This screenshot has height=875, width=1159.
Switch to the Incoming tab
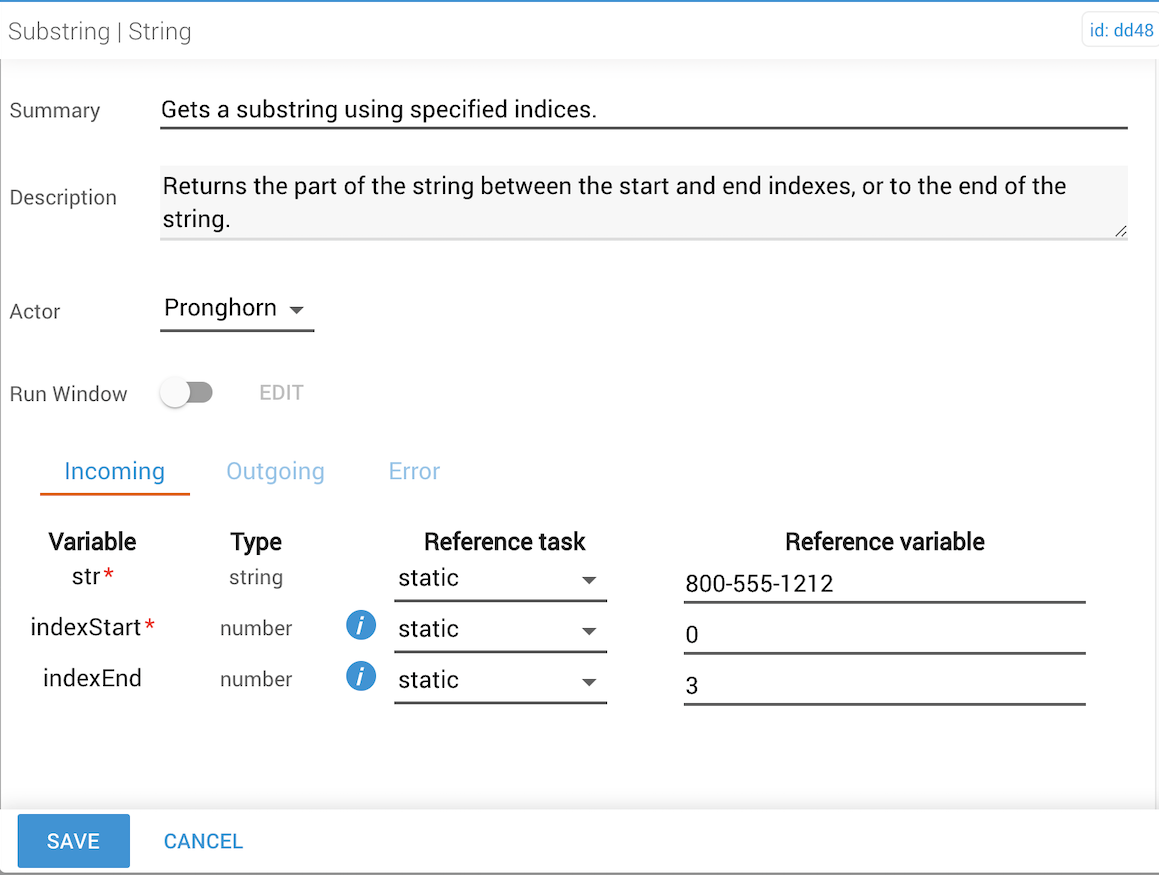pos(114,472)
